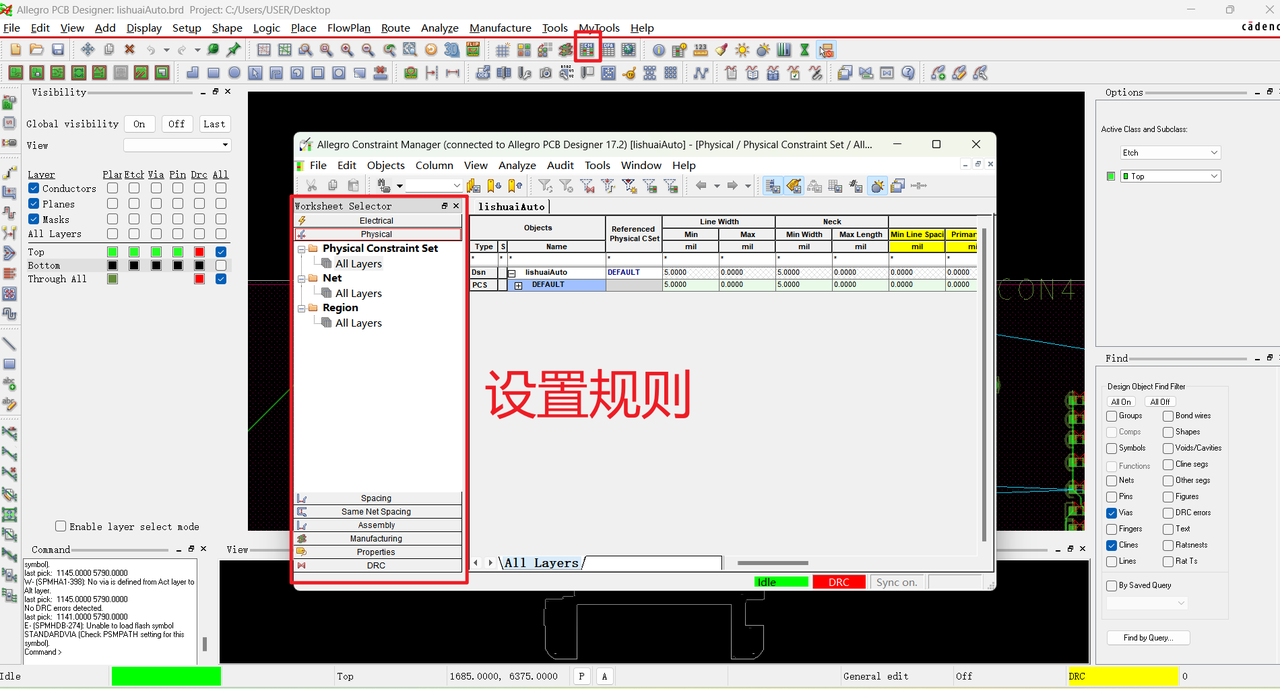Viewport: 1280px width, 689px height.
Task: Open the Visibility View dropdown
Action: 177,145
